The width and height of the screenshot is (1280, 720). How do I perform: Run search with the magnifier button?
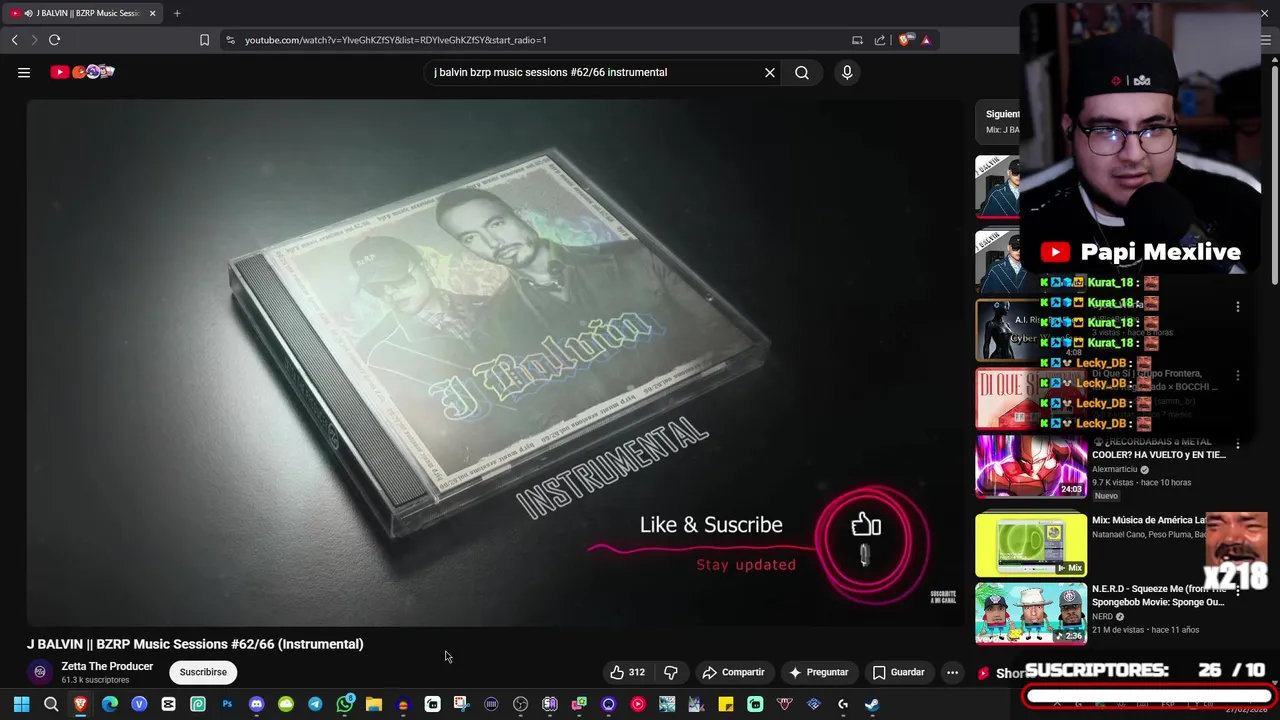point(802,72)
